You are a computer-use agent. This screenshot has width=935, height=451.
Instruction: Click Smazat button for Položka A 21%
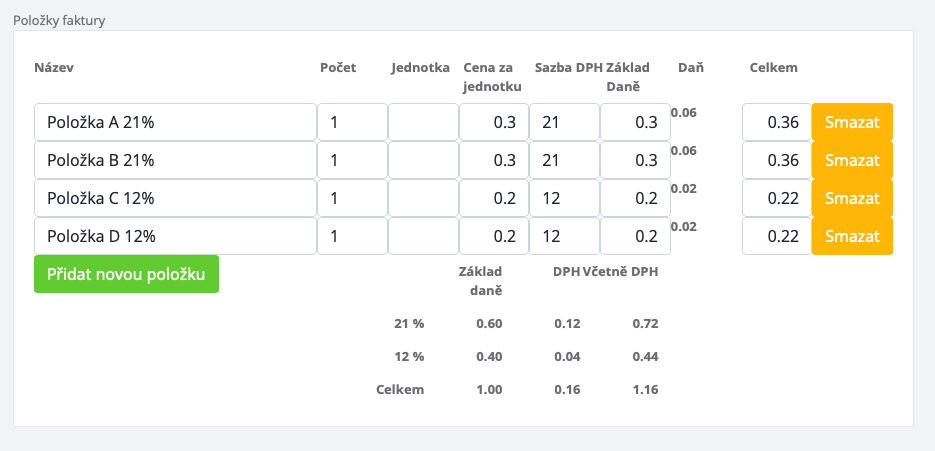pyautogui.click(x=852, y=122)
